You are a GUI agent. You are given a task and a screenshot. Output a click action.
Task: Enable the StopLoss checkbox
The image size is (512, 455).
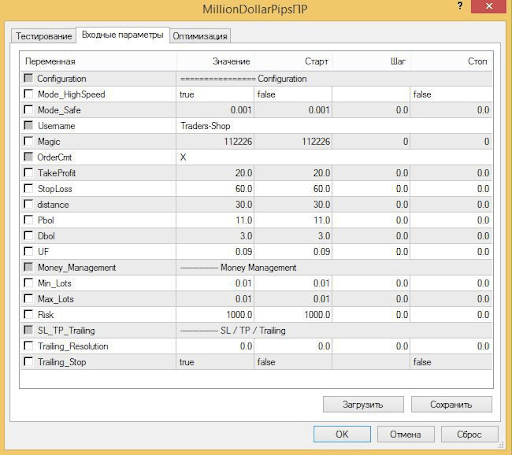point(29,188)
